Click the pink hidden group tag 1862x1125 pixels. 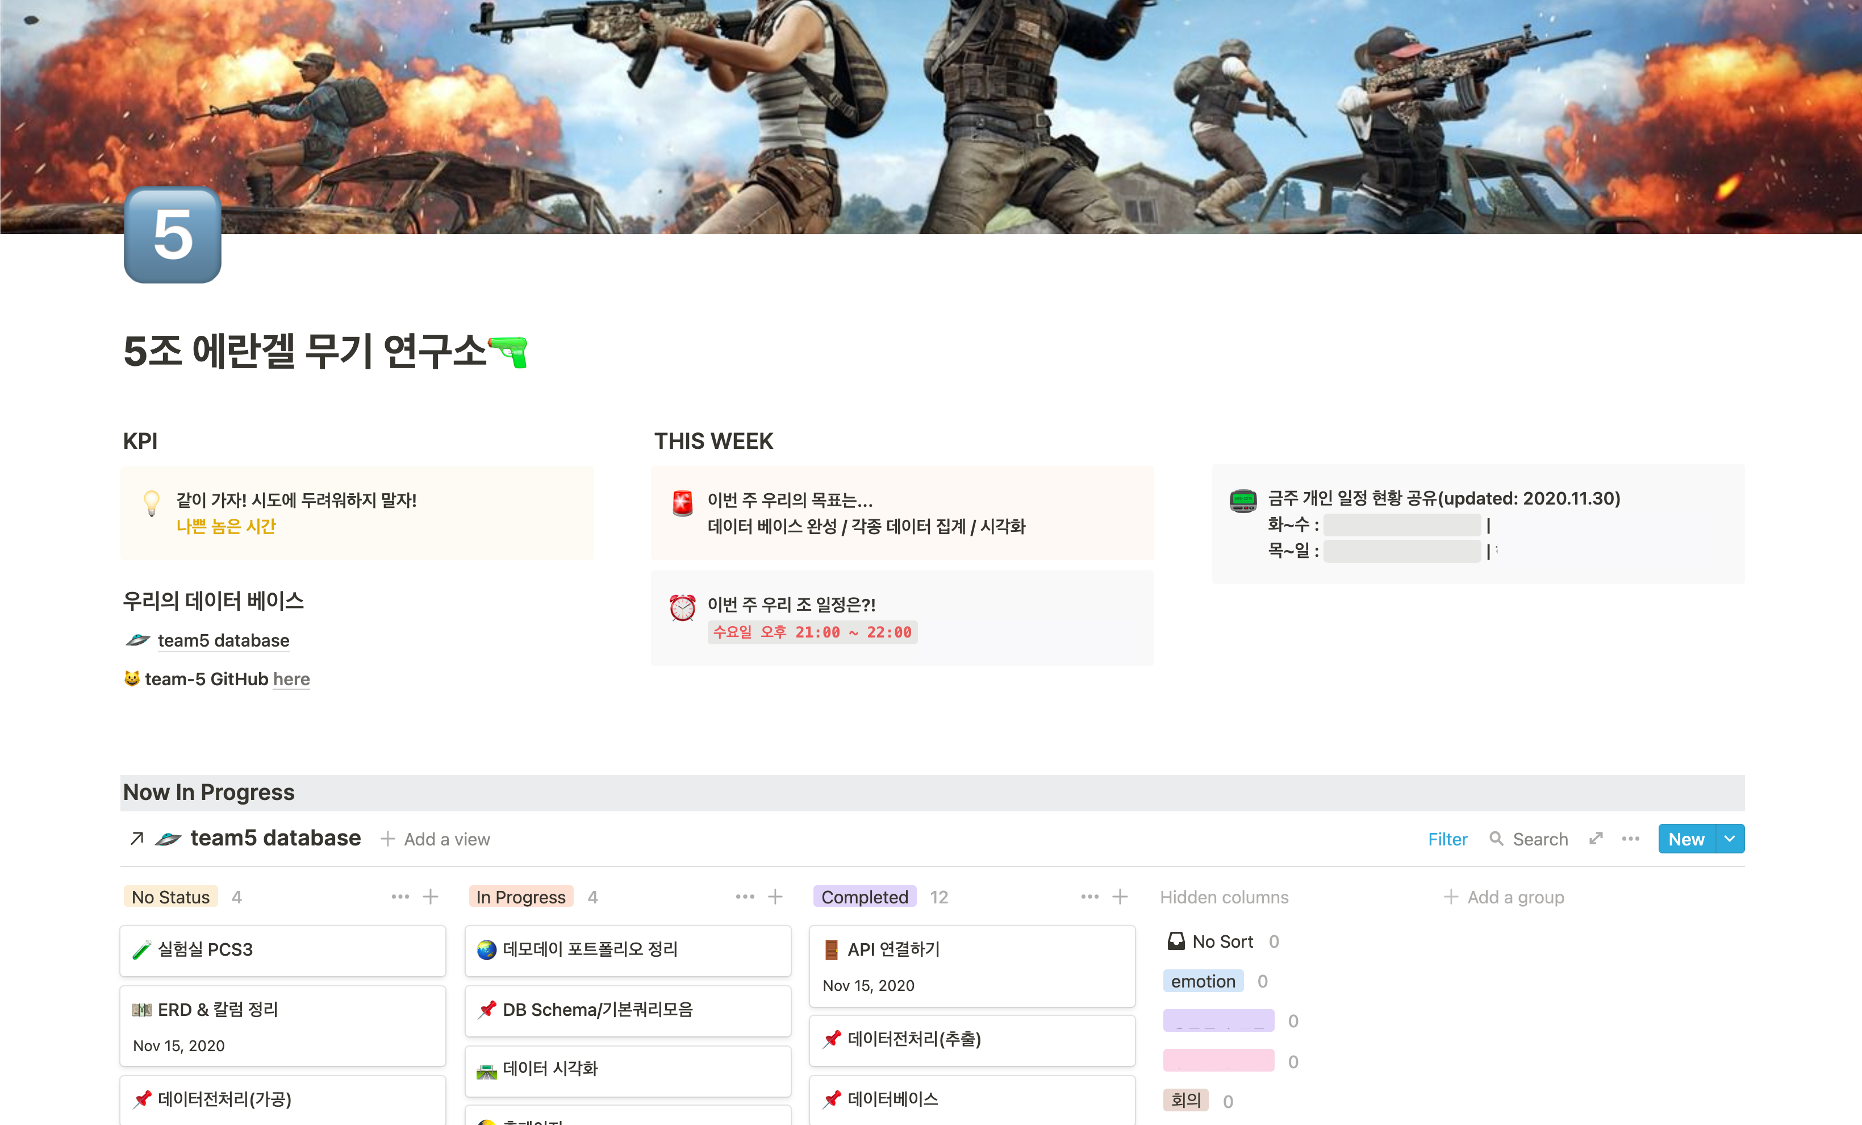[x=1219, y=1061]
